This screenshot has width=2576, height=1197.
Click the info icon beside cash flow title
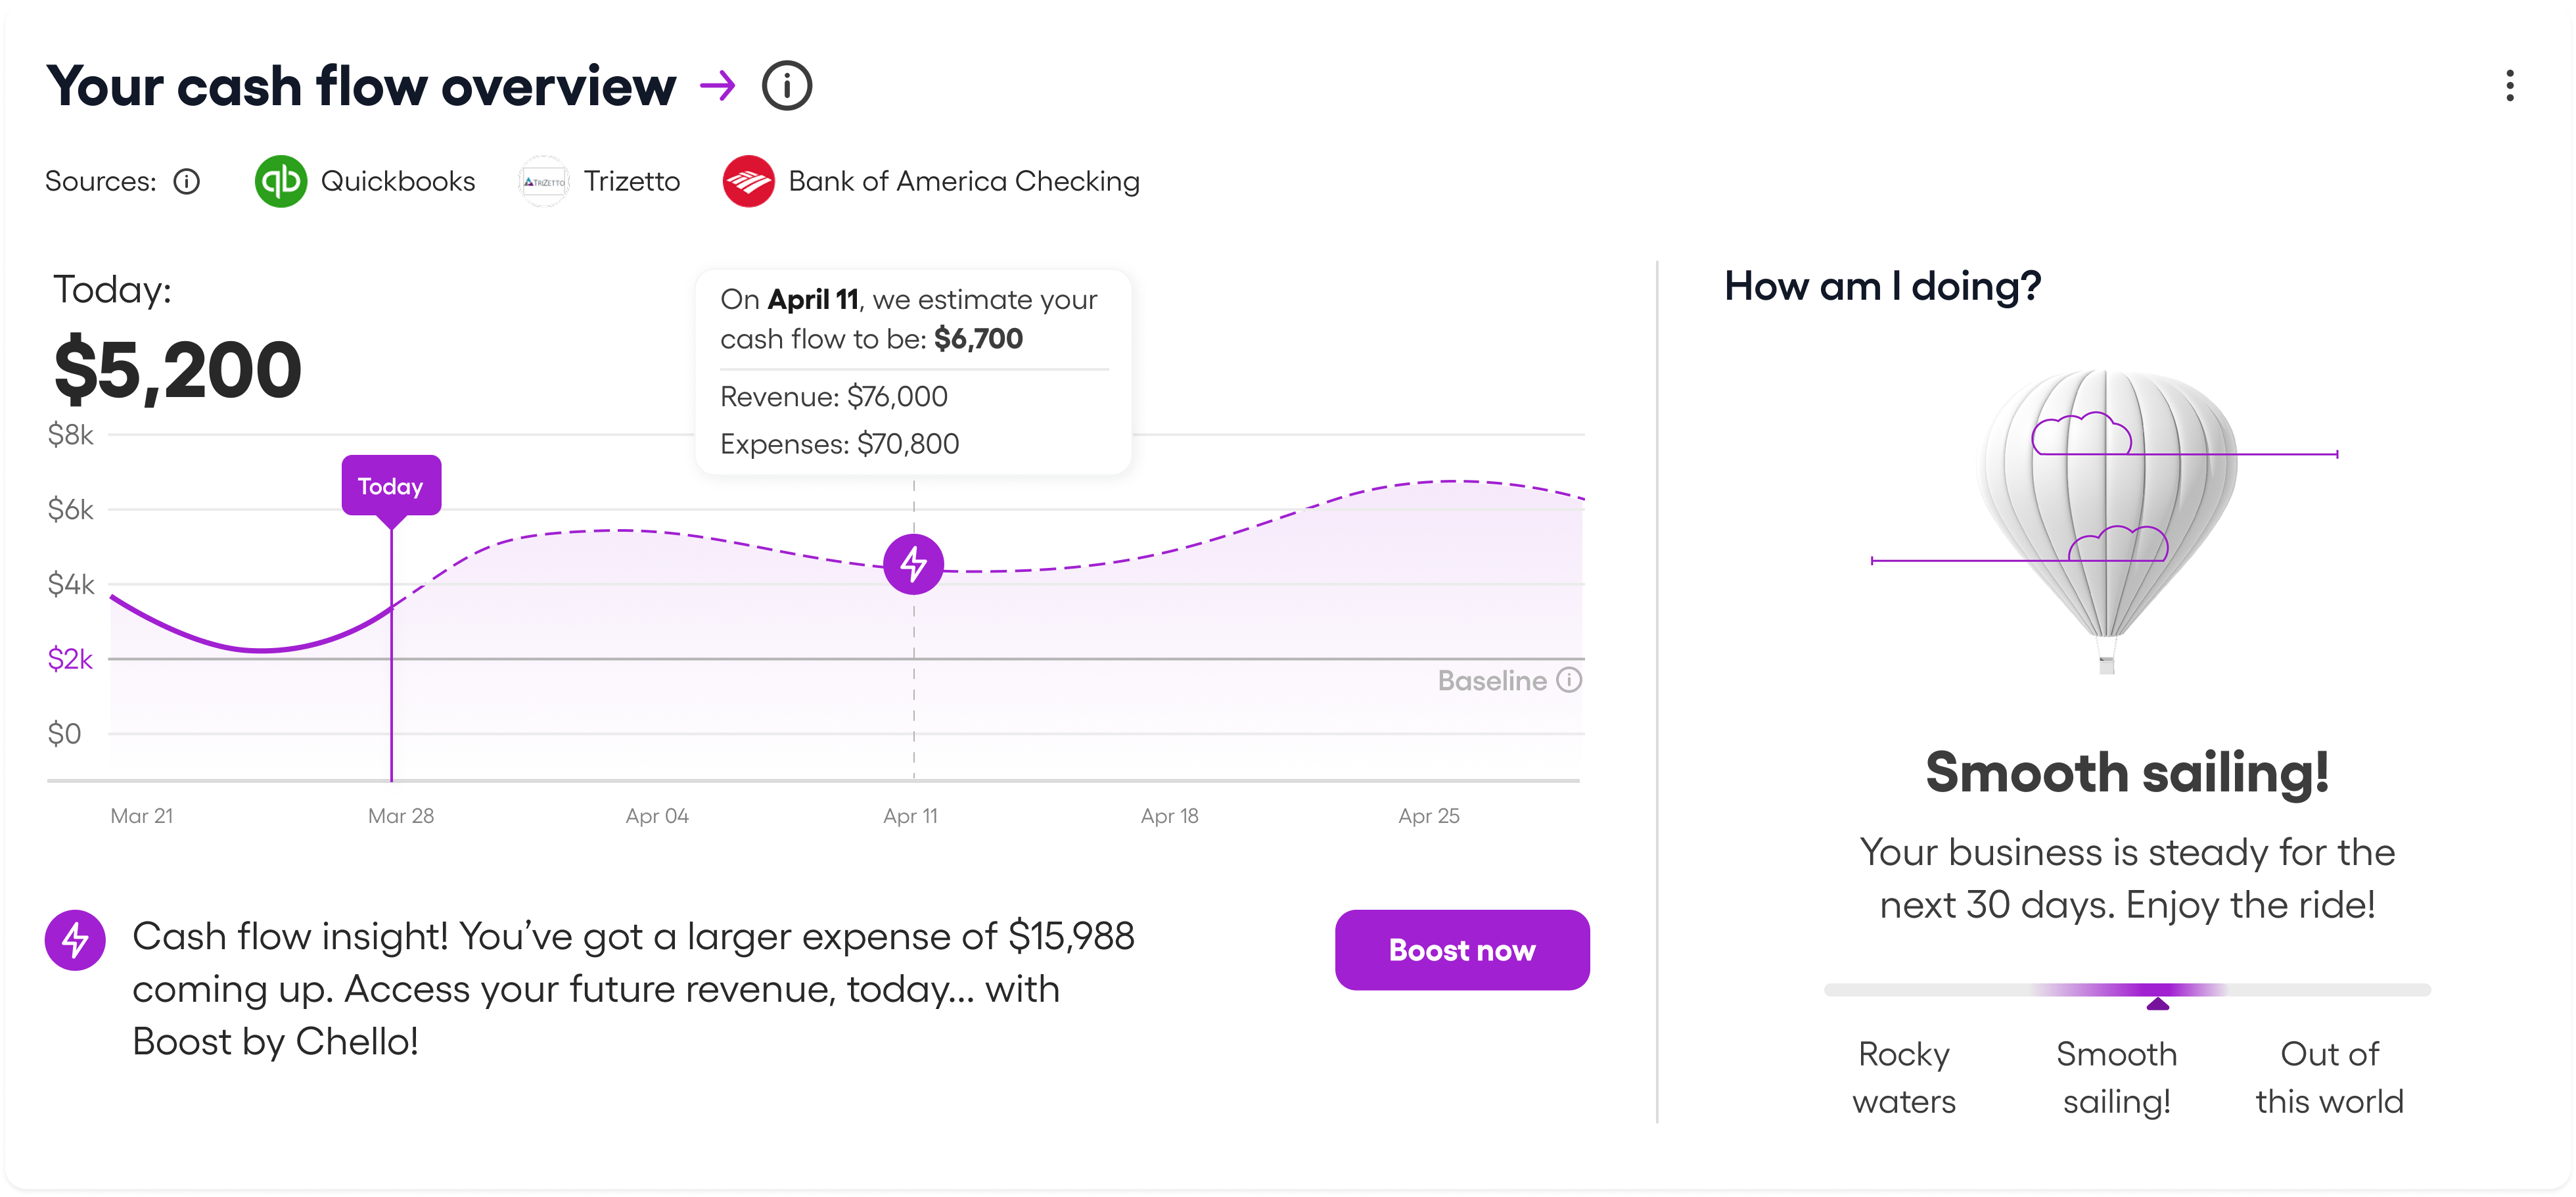[x=787, y=86]
